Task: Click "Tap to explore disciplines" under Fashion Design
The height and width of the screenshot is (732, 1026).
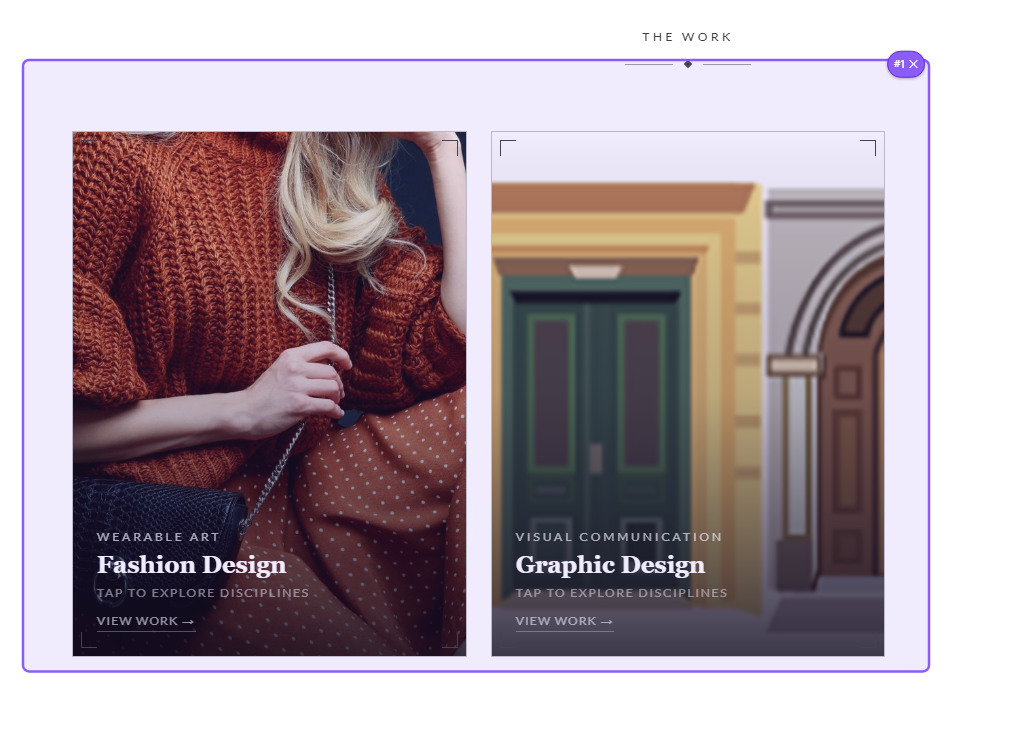Action: [x=203, y=593]
